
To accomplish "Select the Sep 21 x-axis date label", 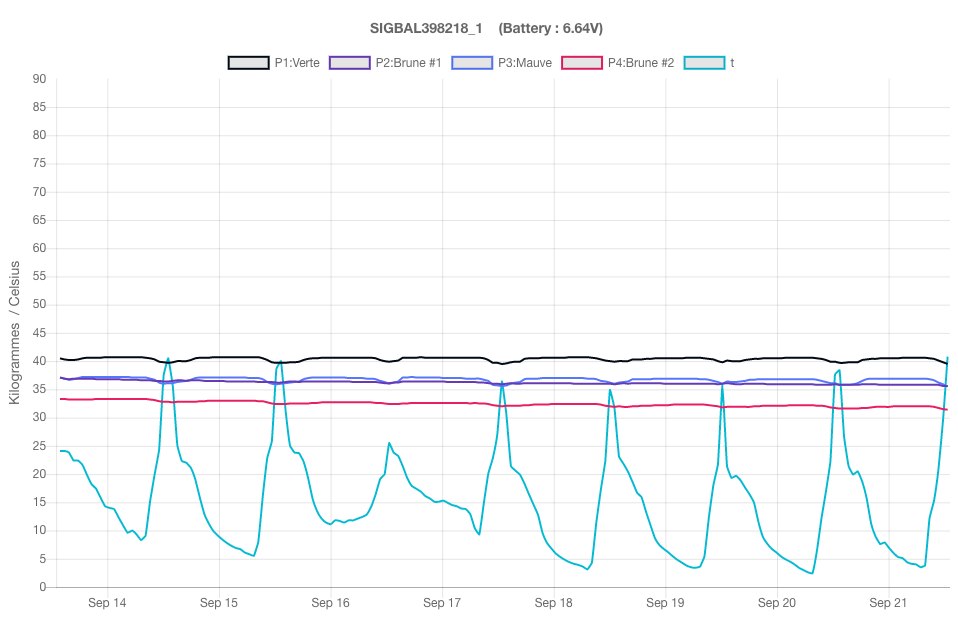I will [888, 603].
